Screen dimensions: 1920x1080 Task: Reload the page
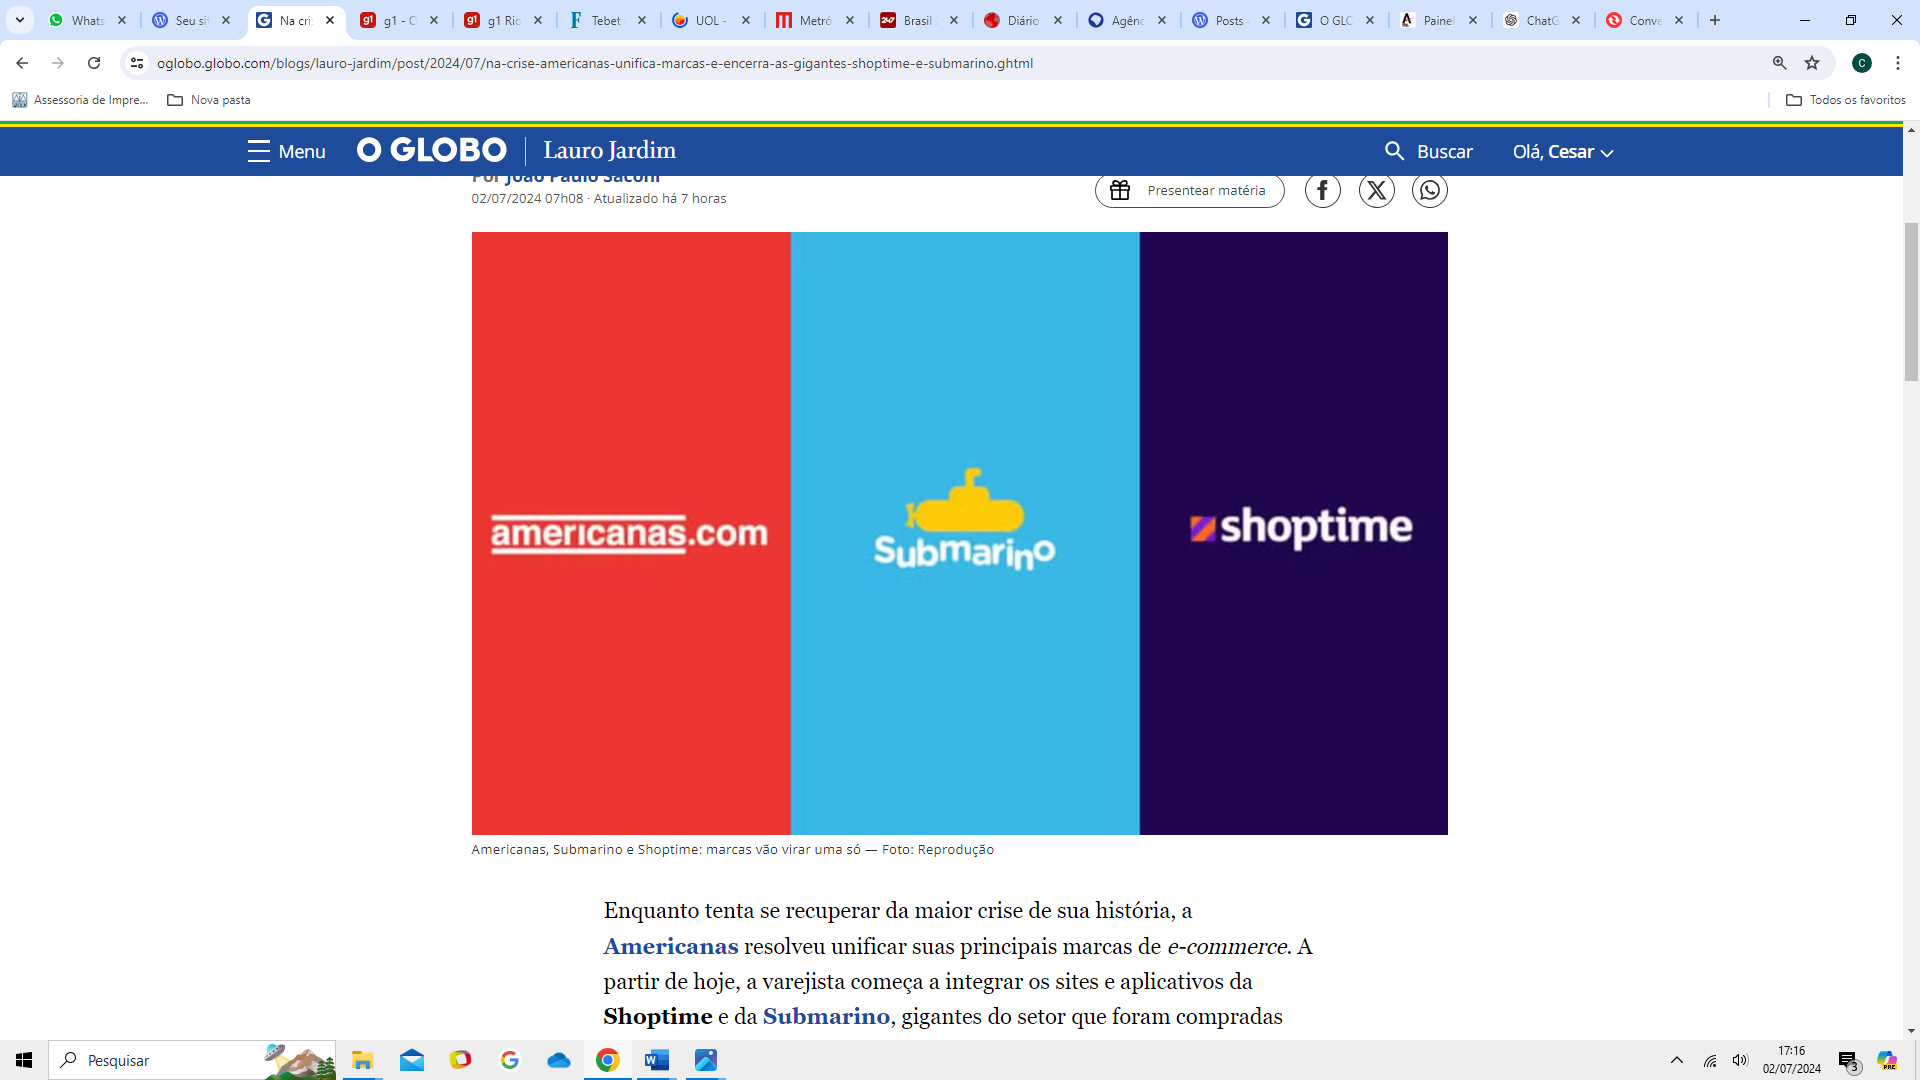click(x=94, y=63)
